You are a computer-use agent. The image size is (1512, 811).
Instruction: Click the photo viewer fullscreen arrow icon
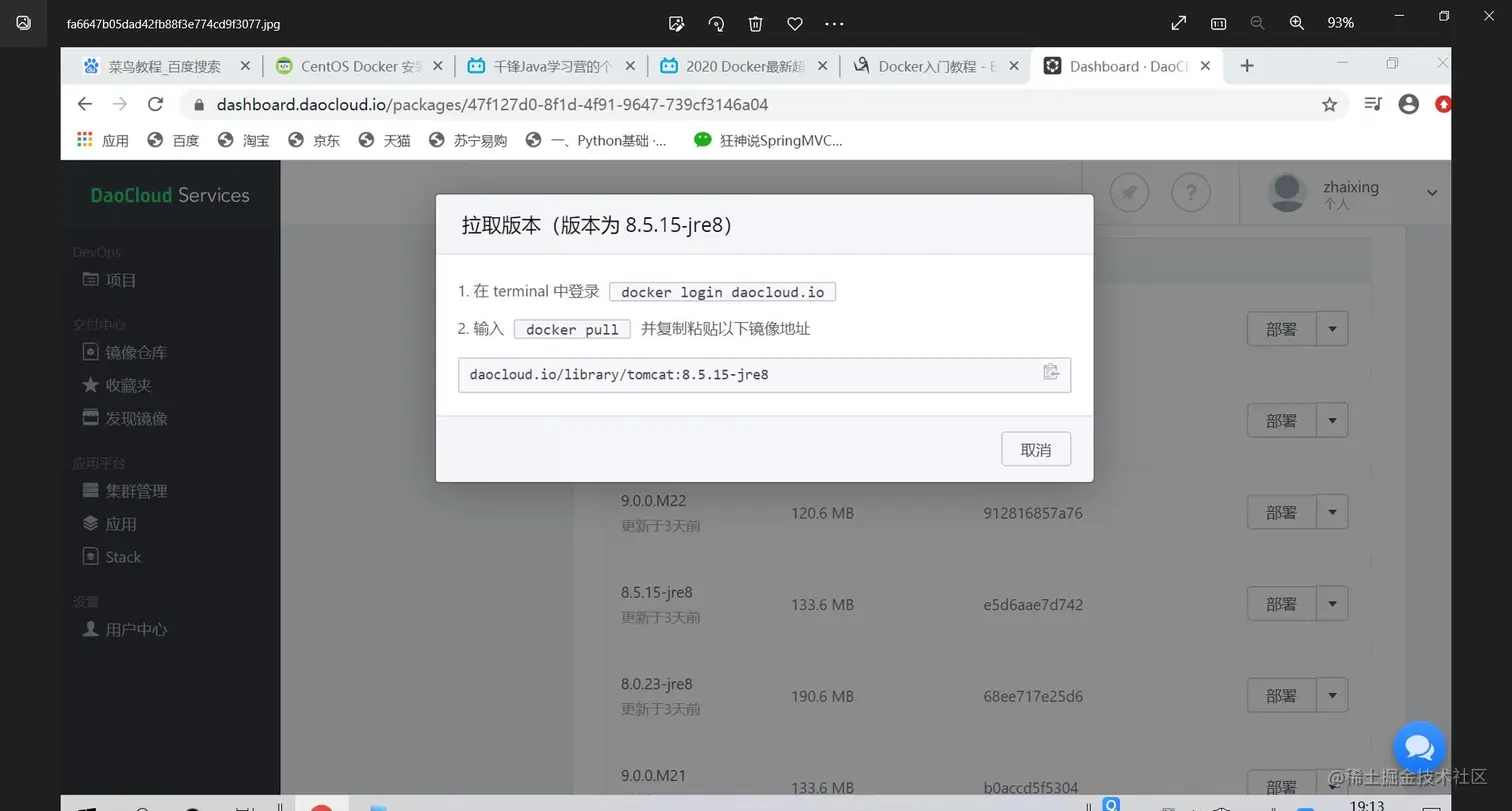tap(1179, 23)
